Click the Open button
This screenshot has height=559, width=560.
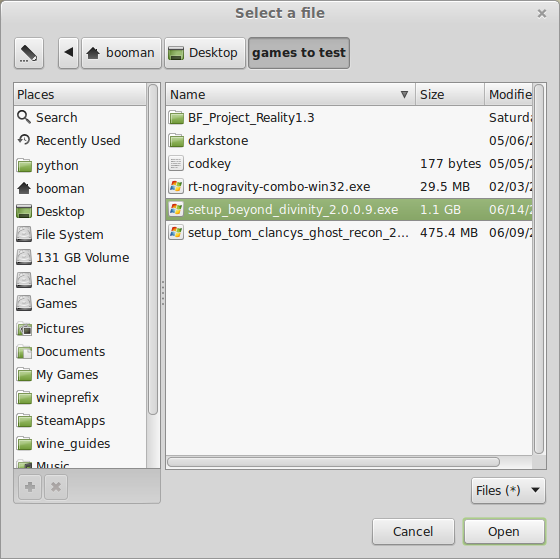point(504,531)
